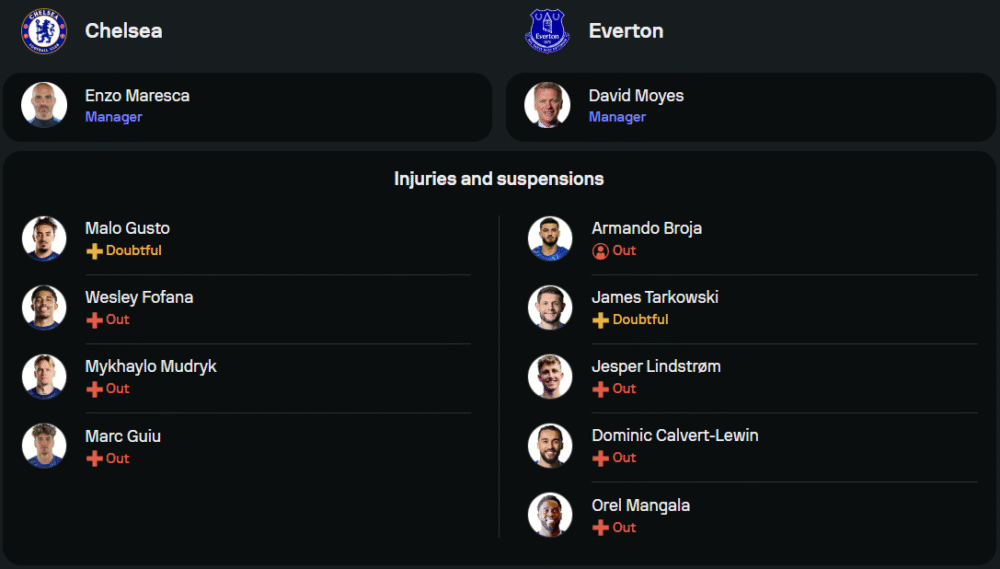Open the Everton team name link
1000x569 pixels.
point(626,31)
